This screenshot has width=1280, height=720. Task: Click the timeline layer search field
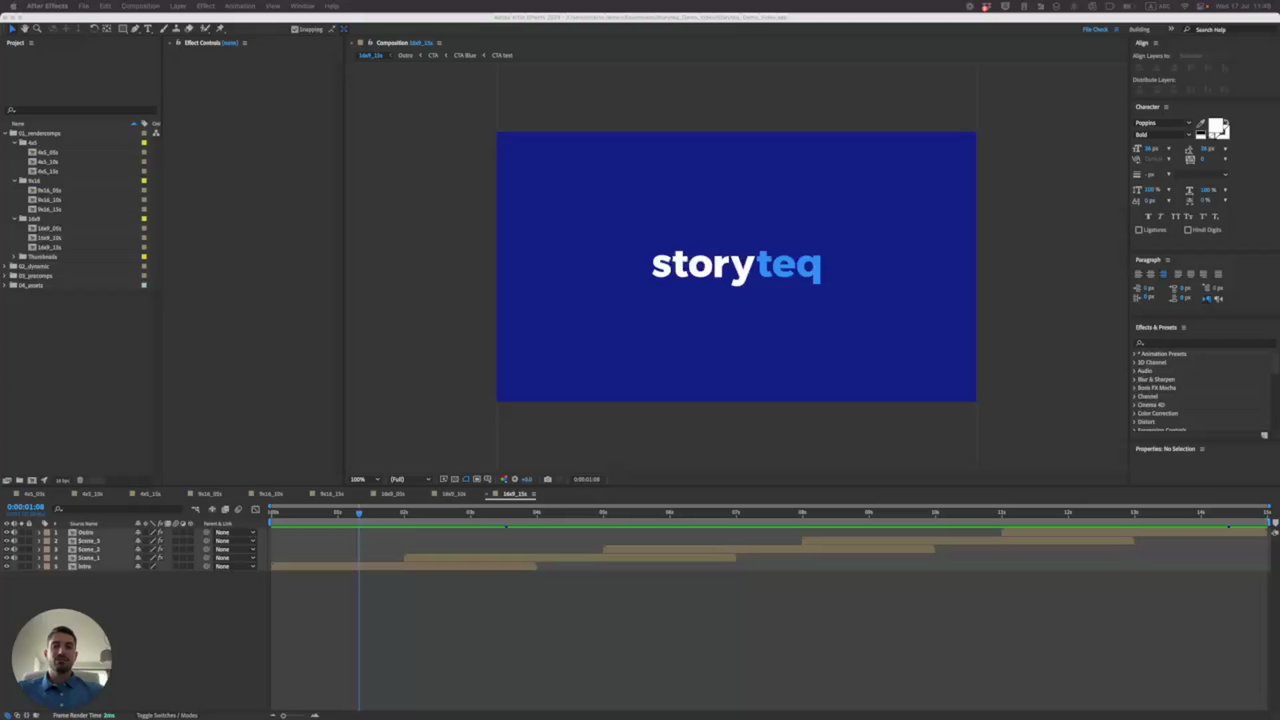[118, 509]
